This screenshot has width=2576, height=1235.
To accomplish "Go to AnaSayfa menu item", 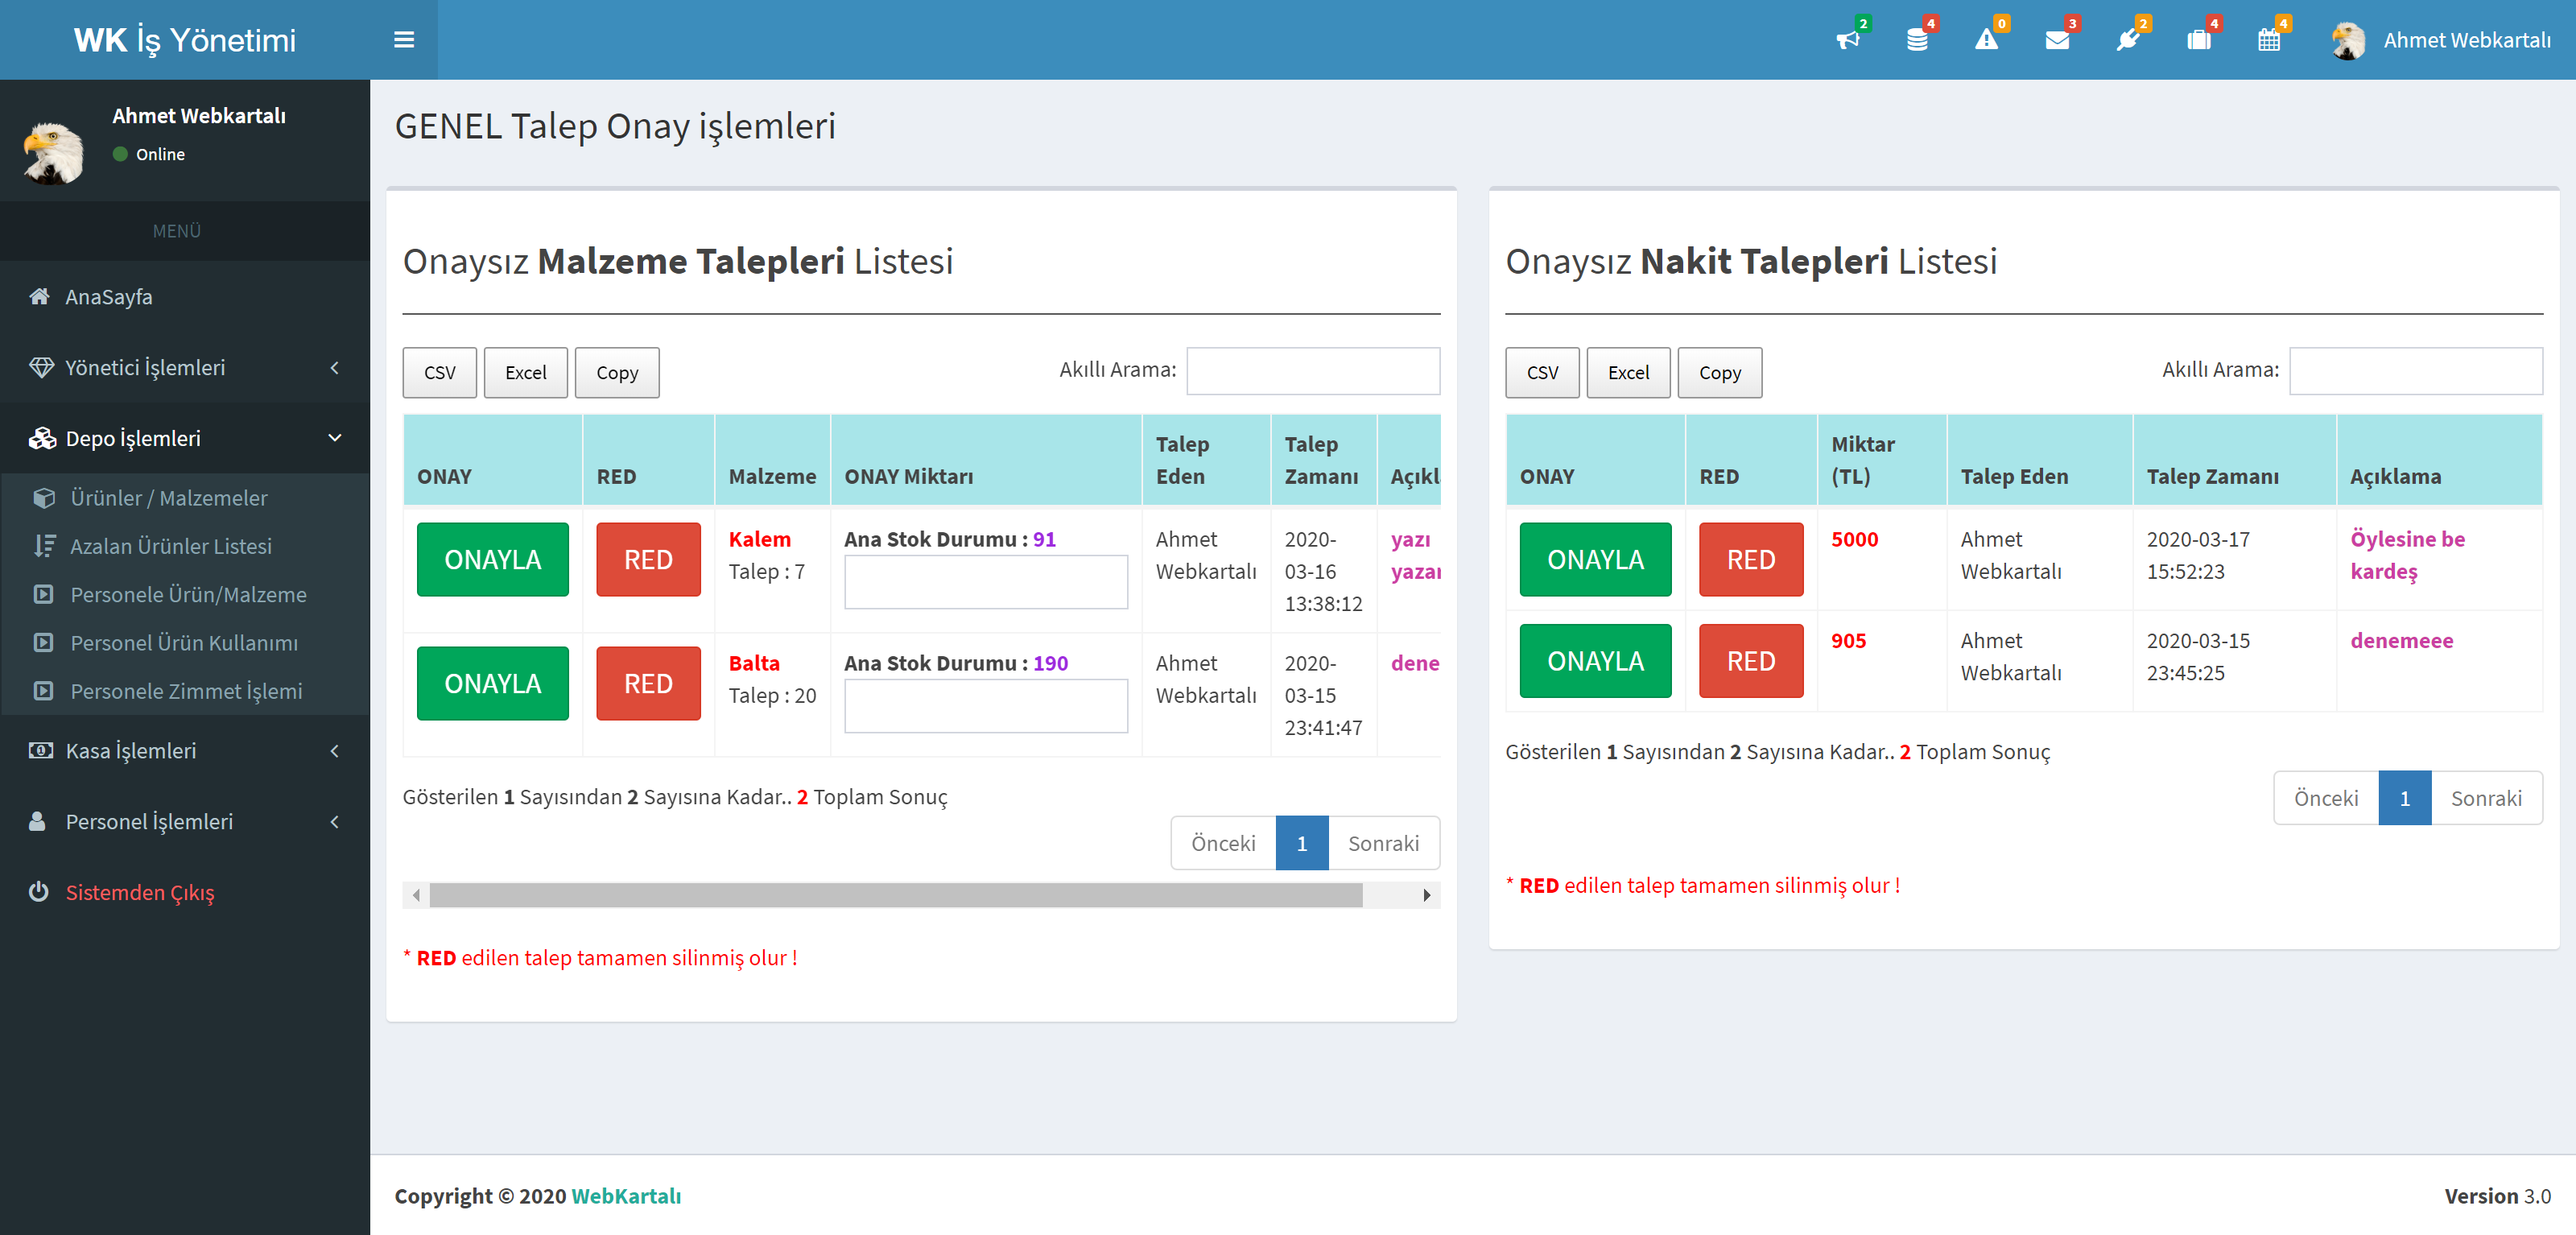I will (x=108, y=297).
